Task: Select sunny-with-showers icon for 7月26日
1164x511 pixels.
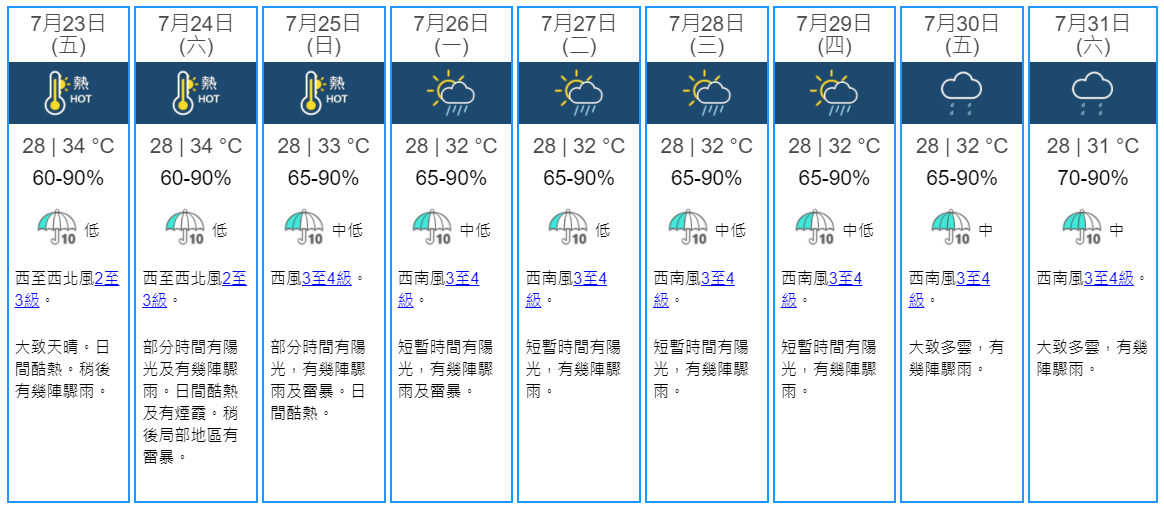Action: coord(451,93)
